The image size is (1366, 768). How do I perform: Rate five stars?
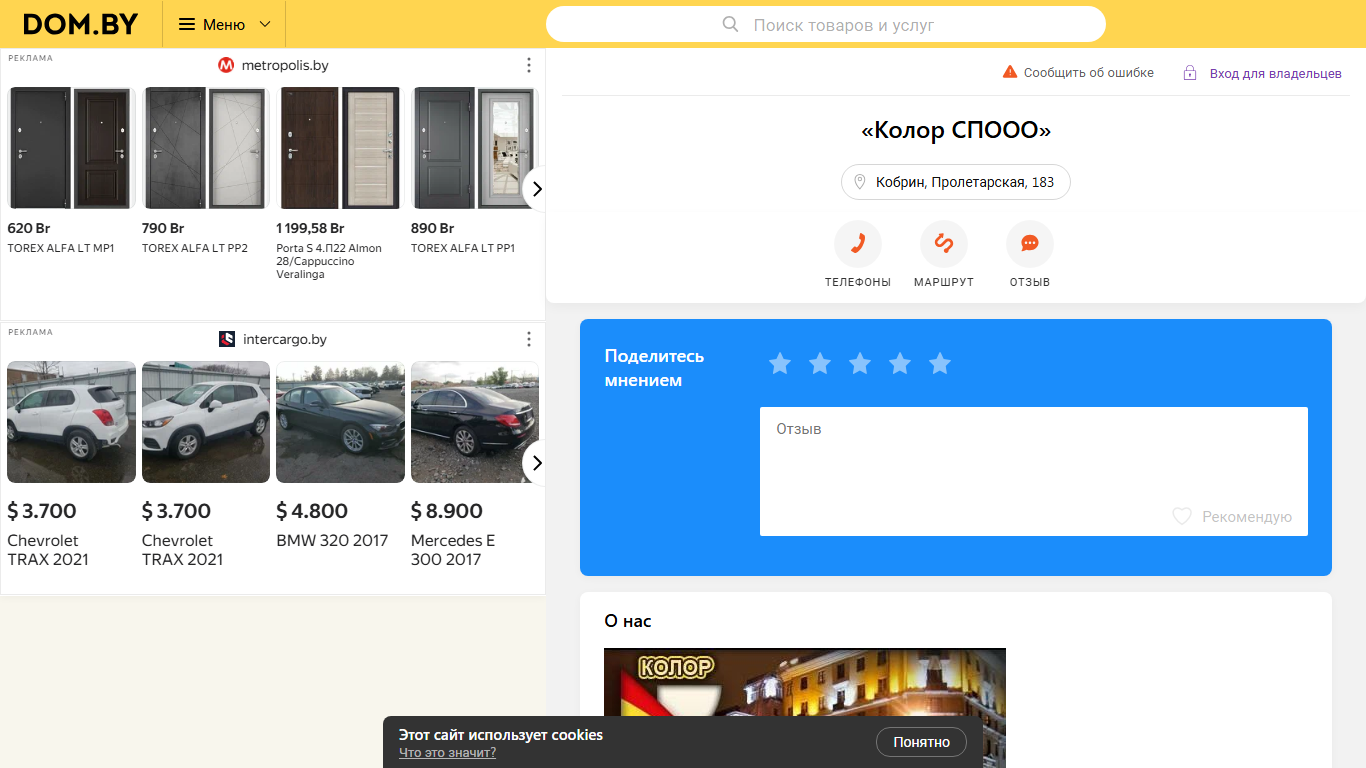point(940,364)
